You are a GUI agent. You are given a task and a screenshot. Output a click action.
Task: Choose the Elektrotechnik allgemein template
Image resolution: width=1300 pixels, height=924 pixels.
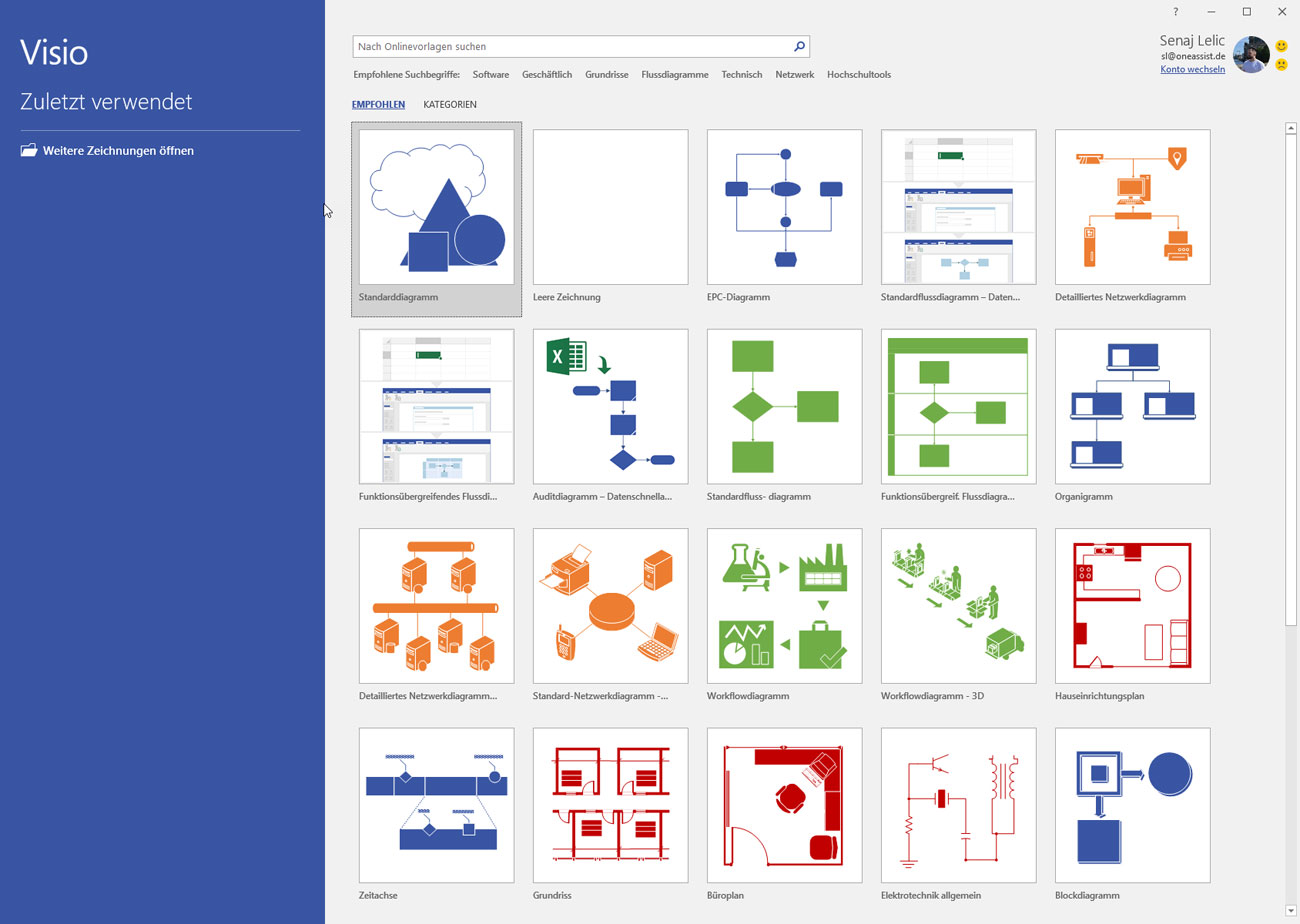959,805
